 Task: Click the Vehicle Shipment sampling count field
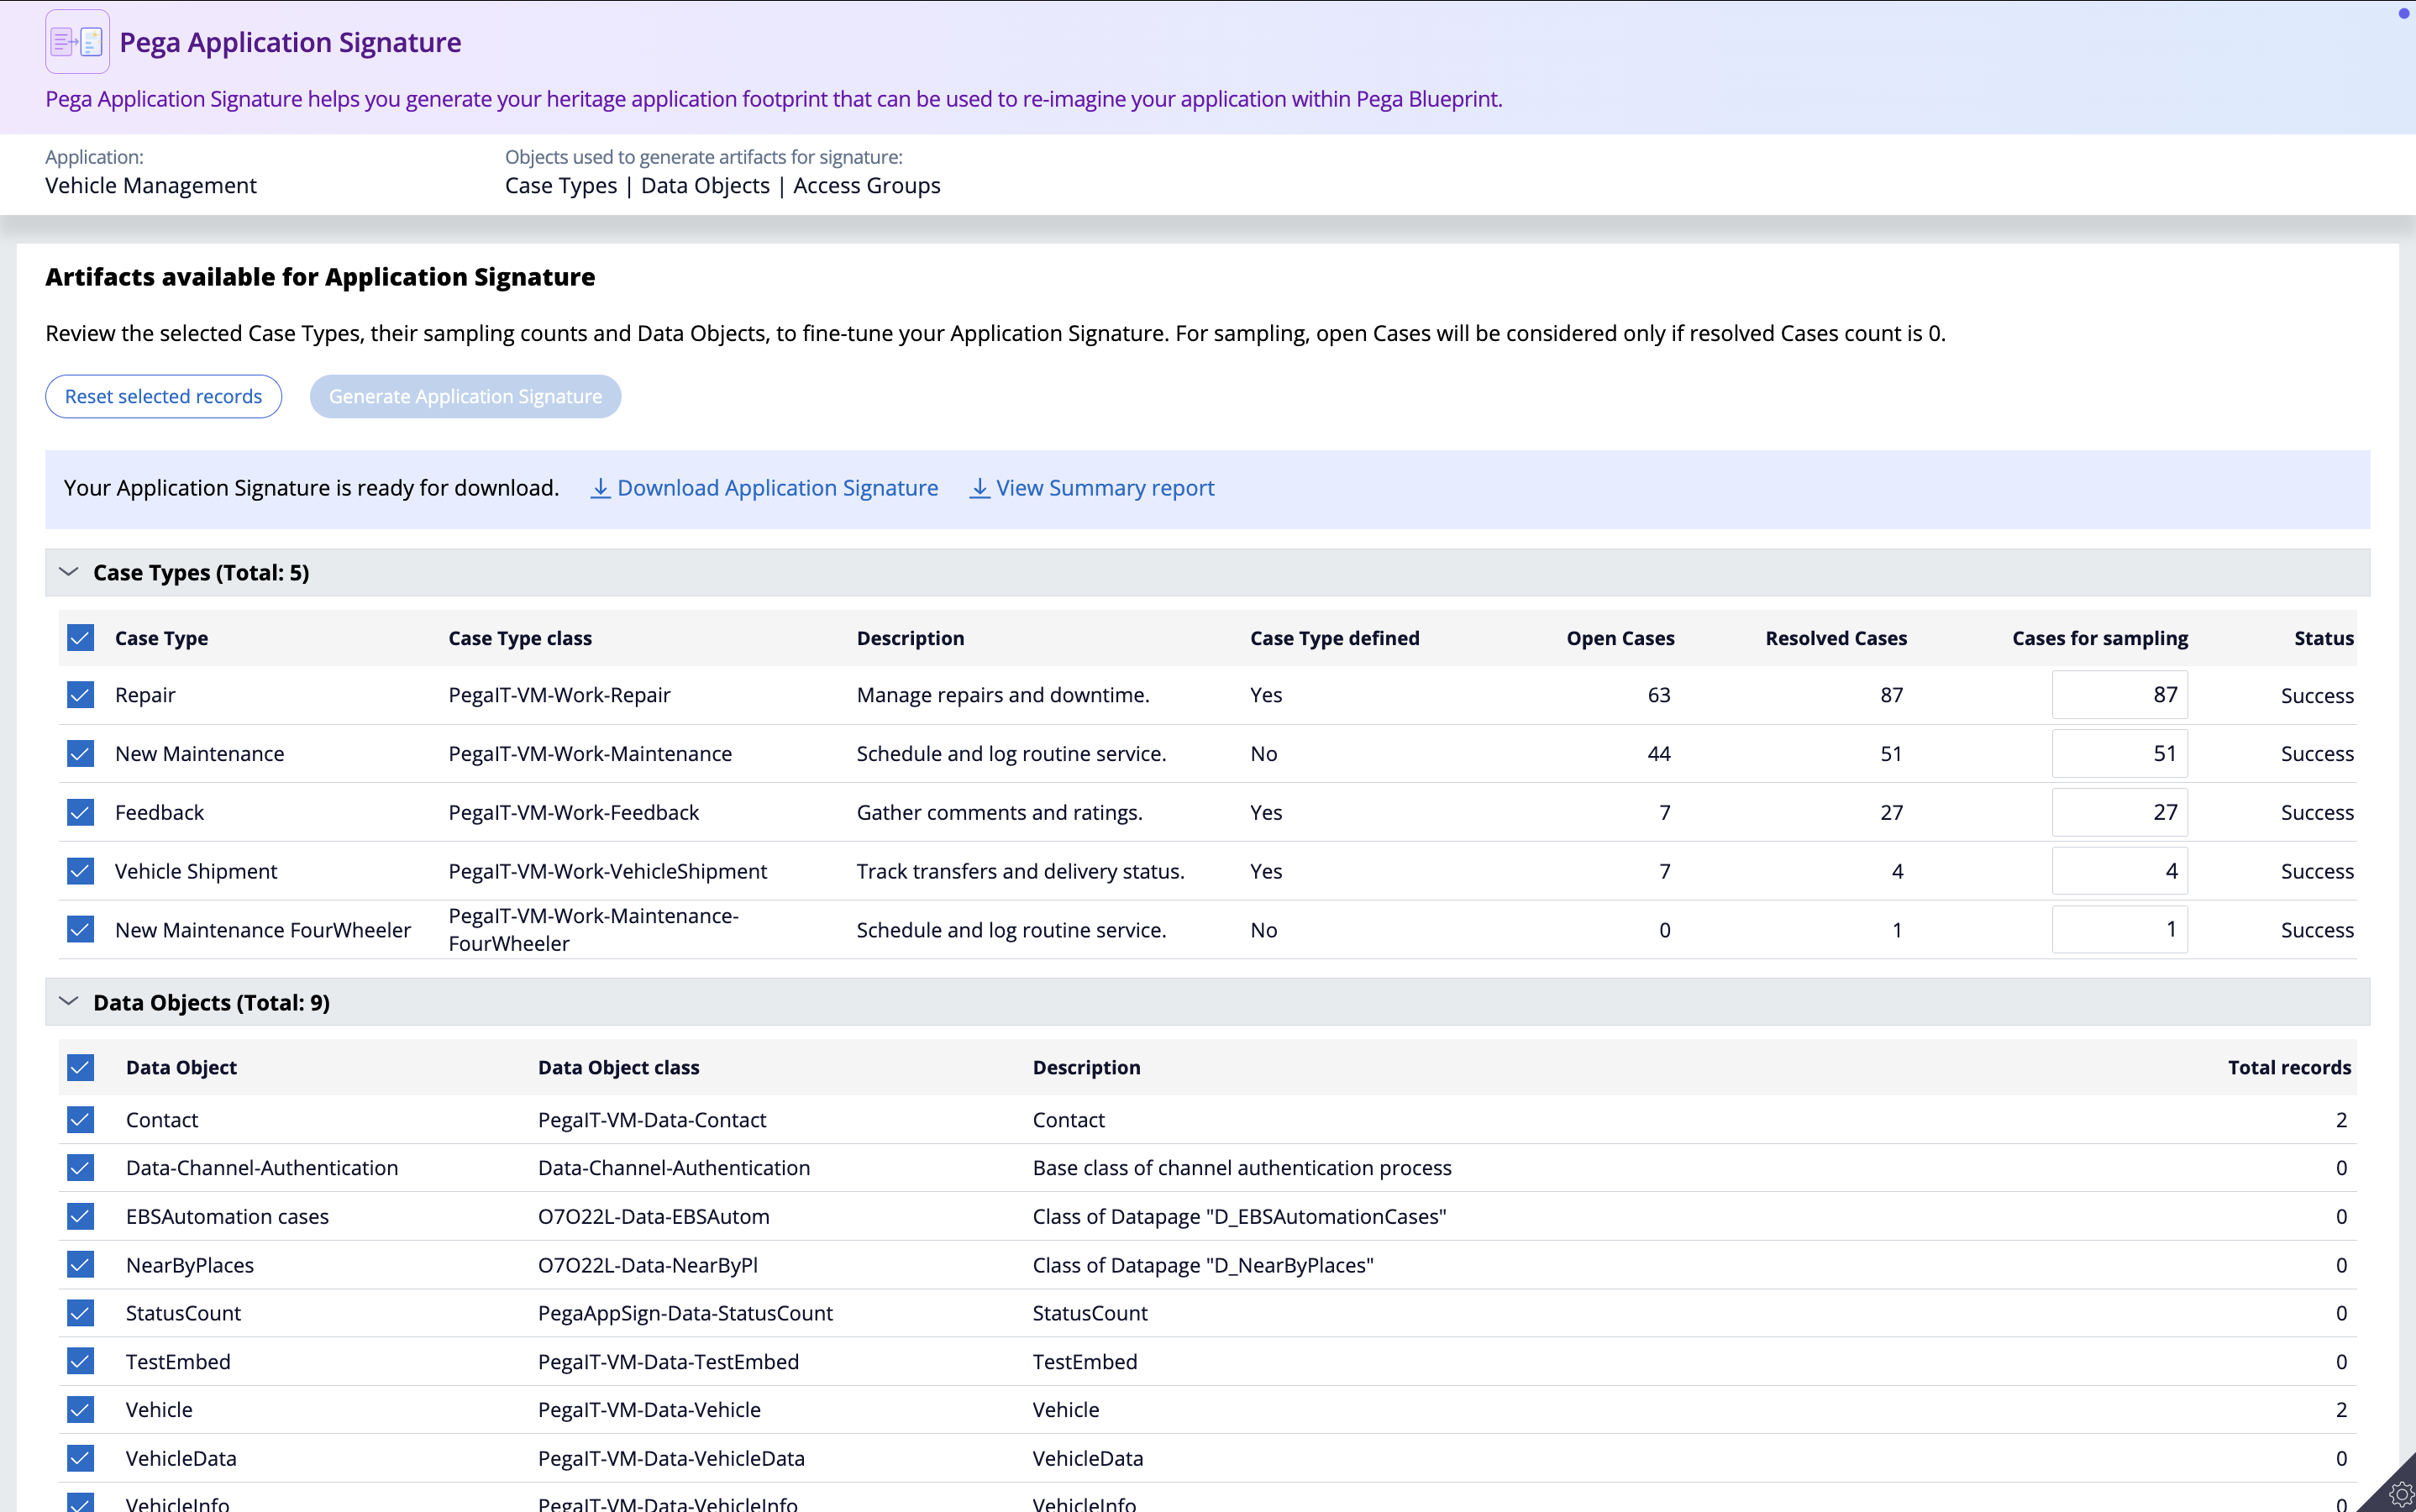click(x=2119, y=871)
